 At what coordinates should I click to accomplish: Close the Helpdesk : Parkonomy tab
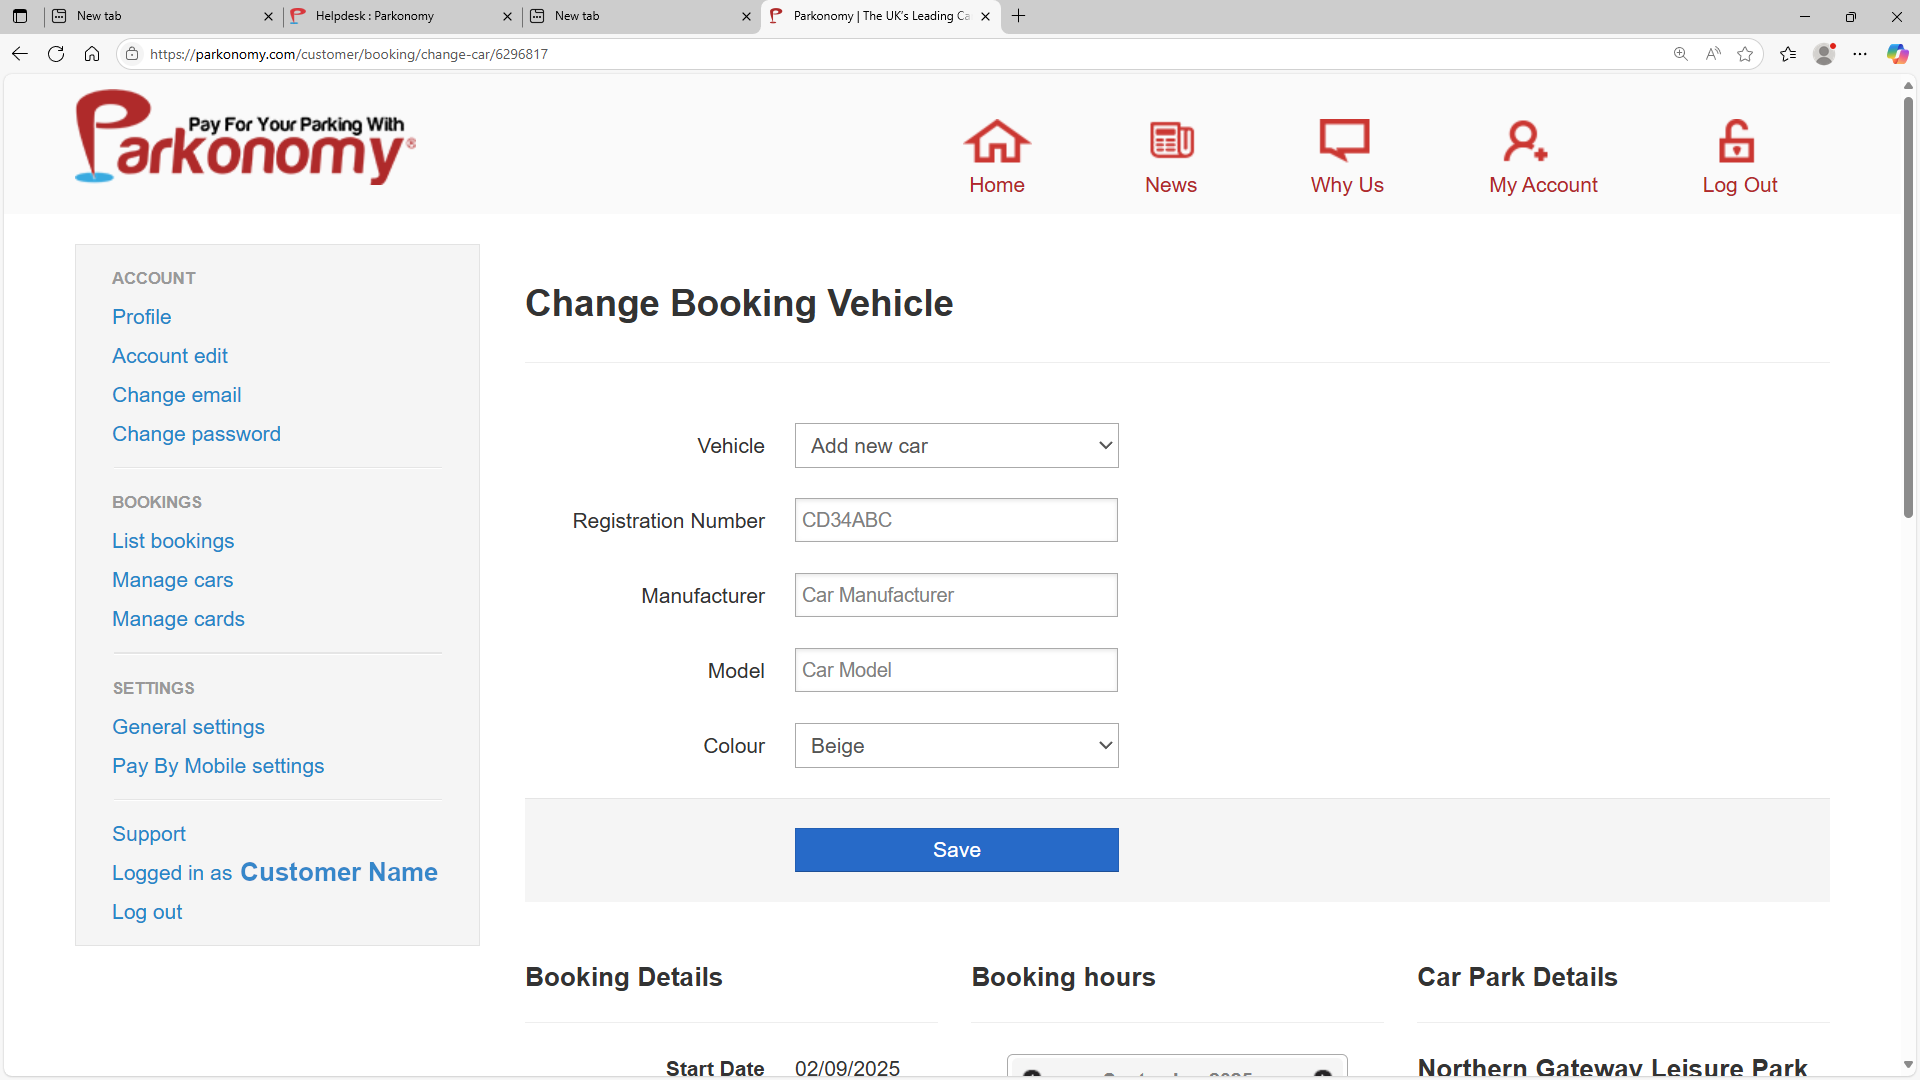click(507, 16)
